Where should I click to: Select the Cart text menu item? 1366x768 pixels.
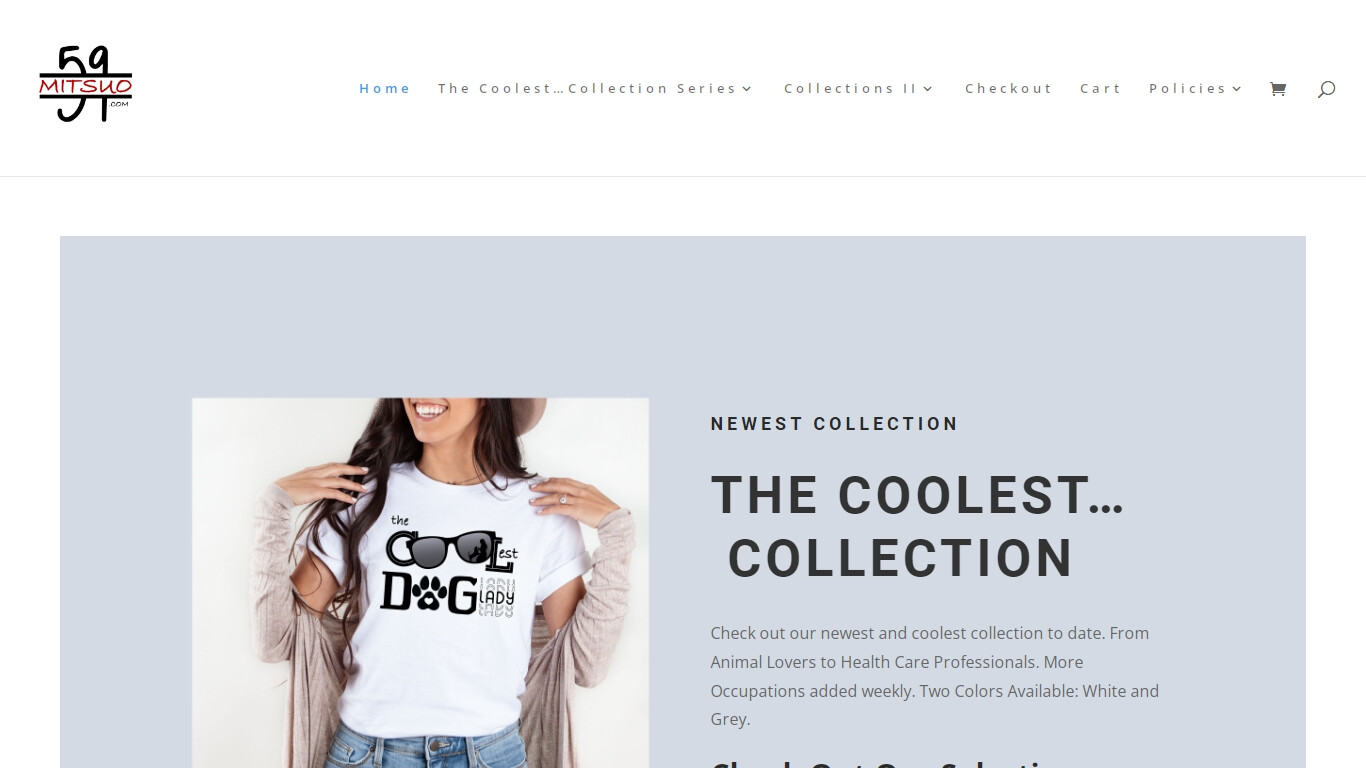click(x=1101, y=88)
